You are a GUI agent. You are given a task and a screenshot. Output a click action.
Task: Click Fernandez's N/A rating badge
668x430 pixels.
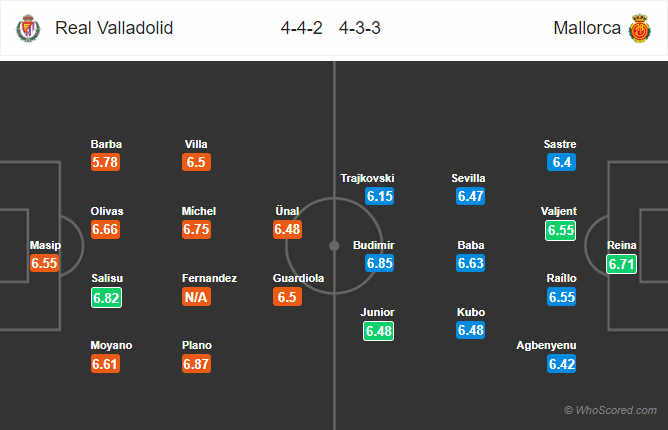coord(198,298)
